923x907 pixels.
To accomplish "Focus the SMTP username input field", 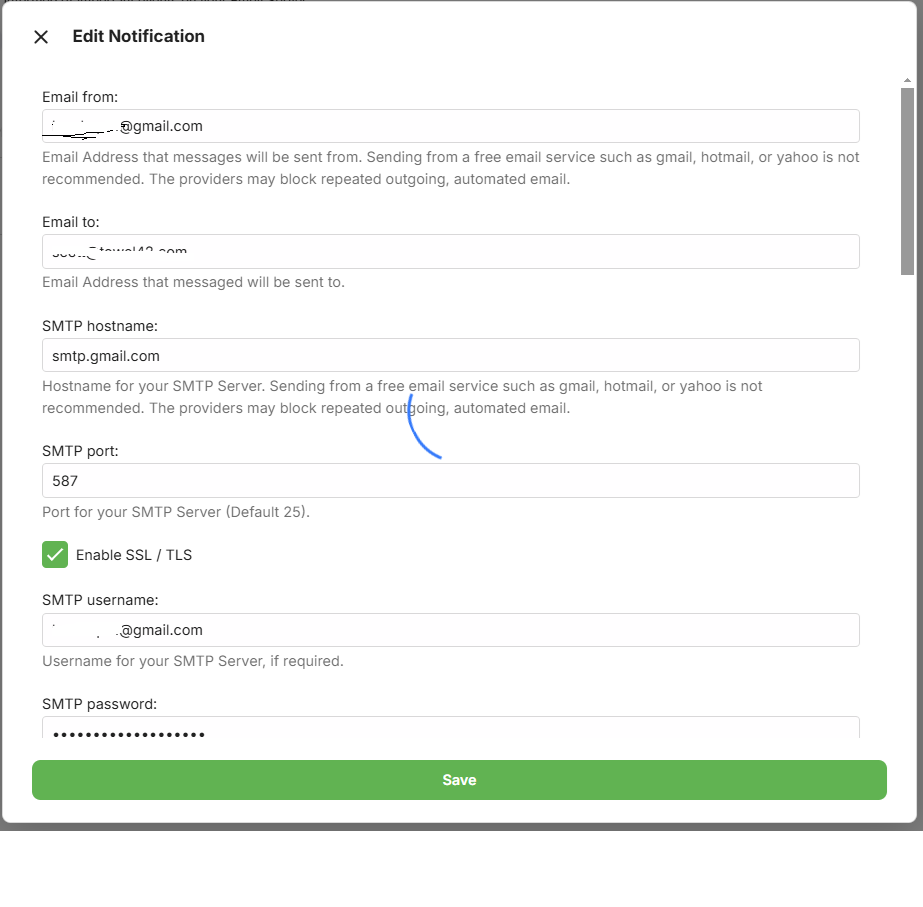I will [x=450, y=630].
